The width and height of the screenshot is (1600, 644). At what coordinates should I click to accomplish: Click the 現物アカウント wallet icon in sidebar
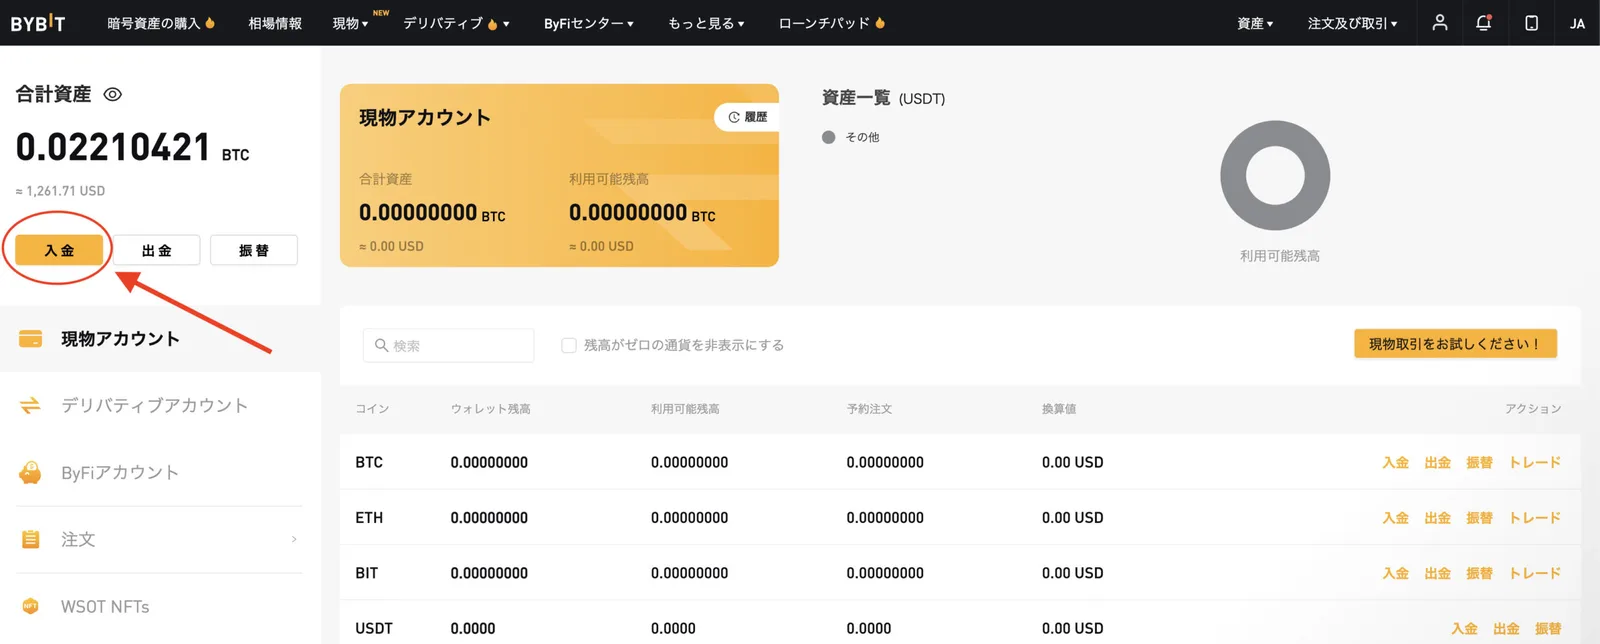tap(31, 339)
